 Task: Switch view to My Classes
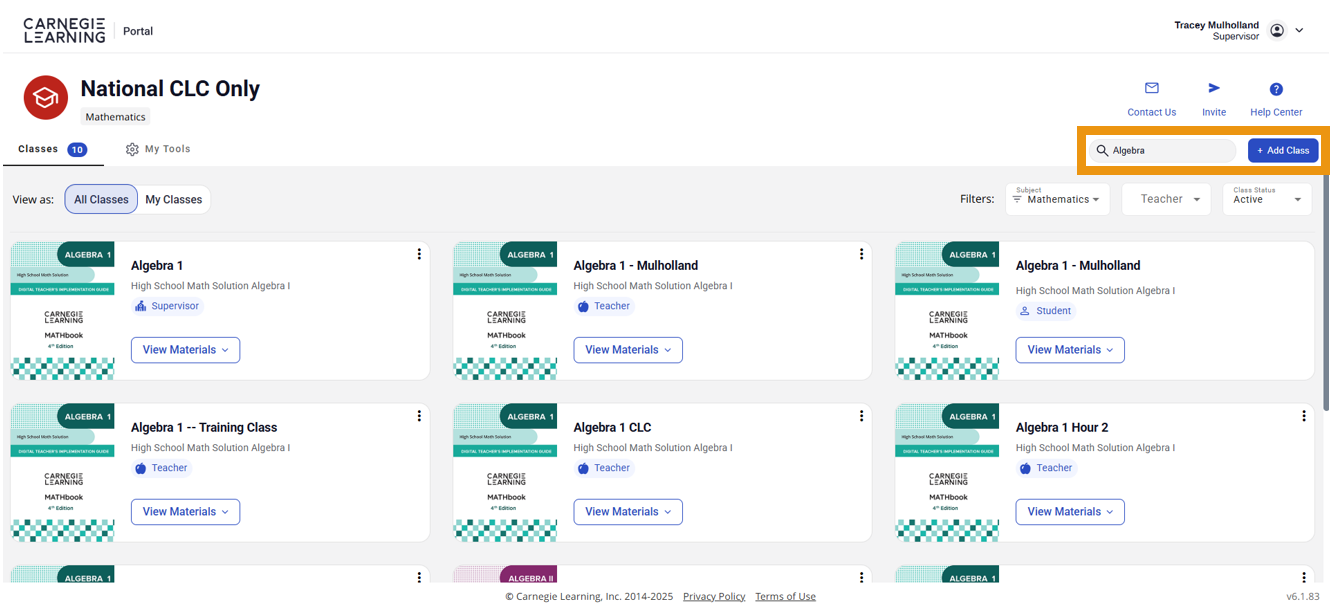tap(174, 199)
